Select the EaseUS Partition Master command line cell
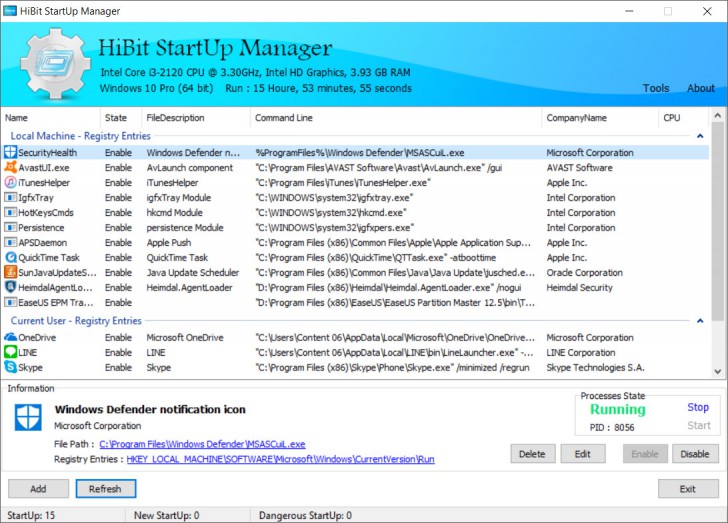The height and width of the screenshot is (523, 728). [395, 302]
